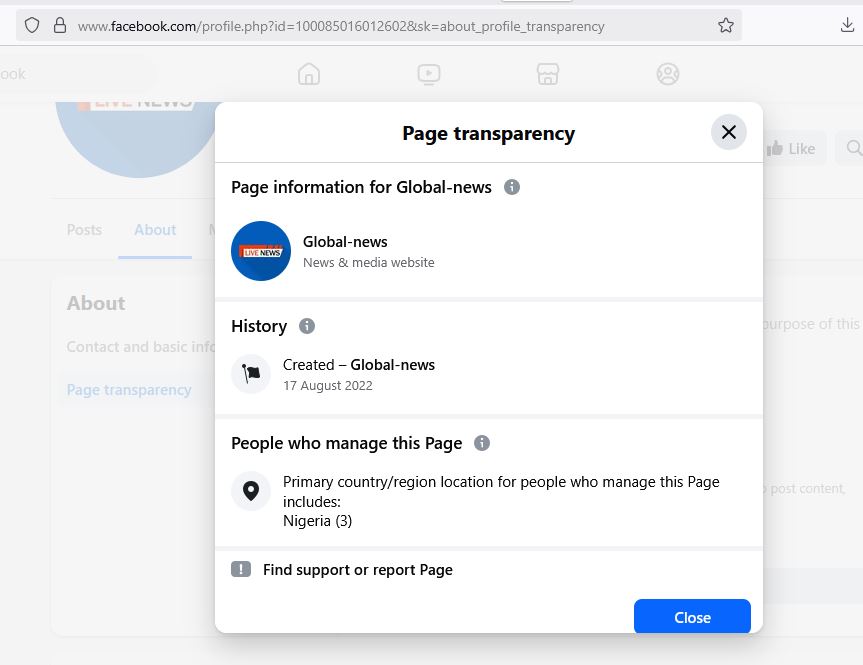Click the 'Nigeria (3)' location text
863x665 pixels.
317,521
